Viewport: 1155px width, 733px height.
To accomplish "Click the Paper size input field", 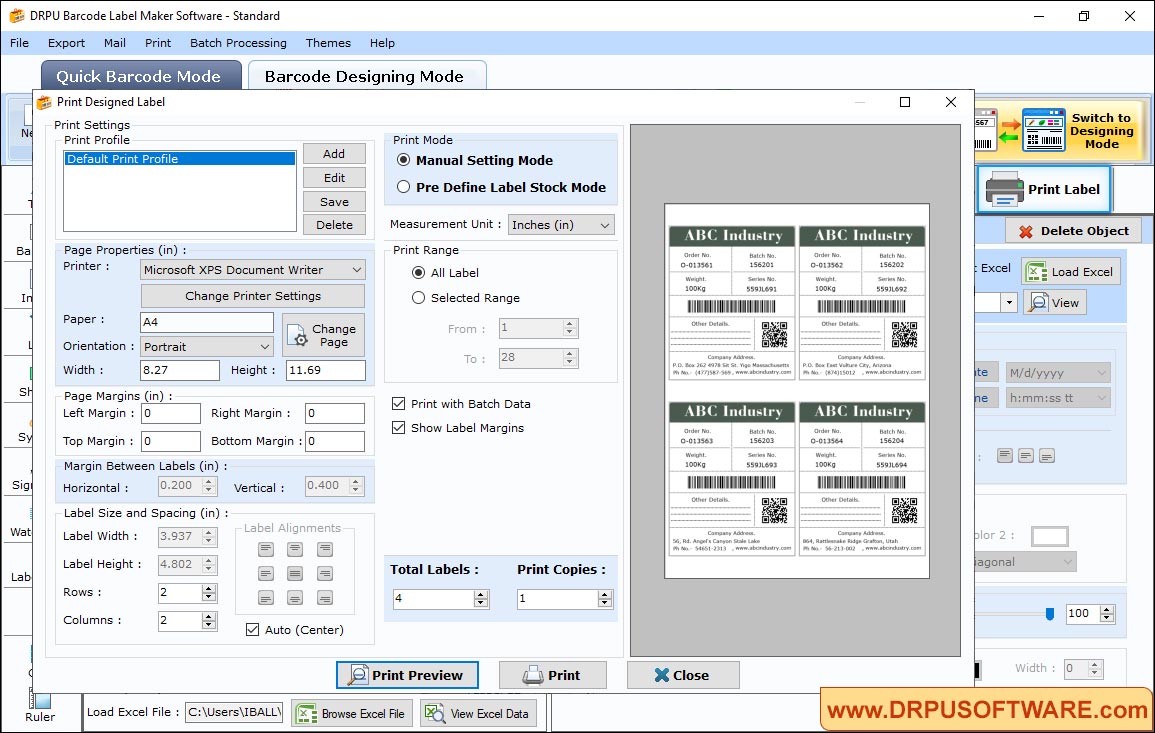I will point(207,322).
